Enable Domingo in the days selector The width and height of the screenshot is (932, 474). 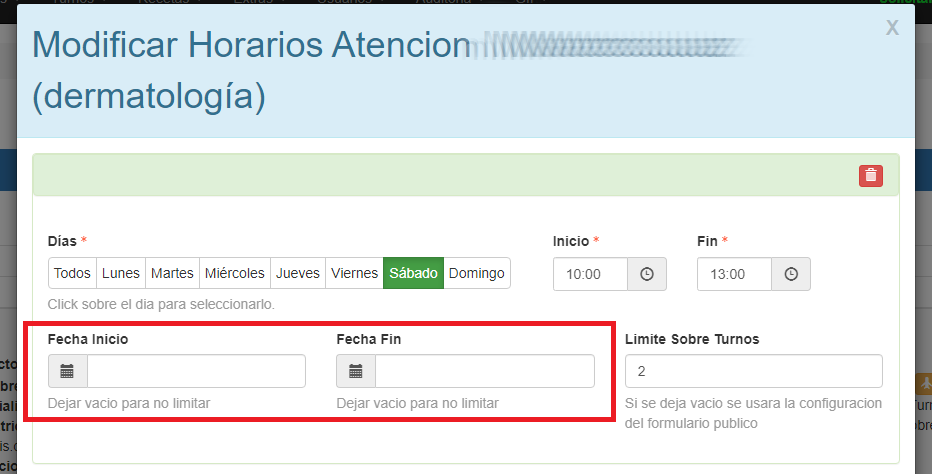[477, 273]
